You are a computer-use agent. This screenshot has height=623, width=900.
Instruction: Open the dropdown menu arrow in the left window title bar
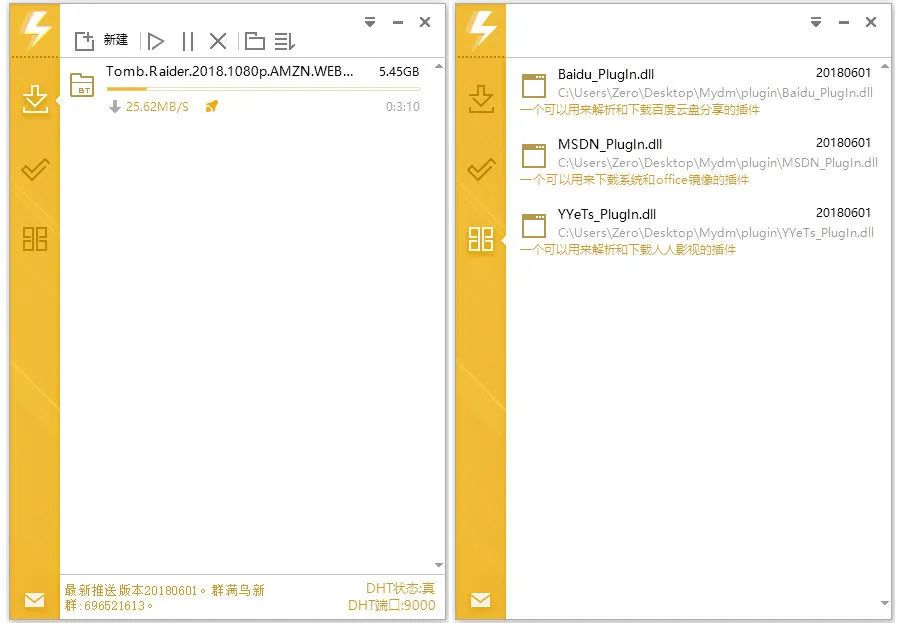pyautogui.click(x=370, y=22)
